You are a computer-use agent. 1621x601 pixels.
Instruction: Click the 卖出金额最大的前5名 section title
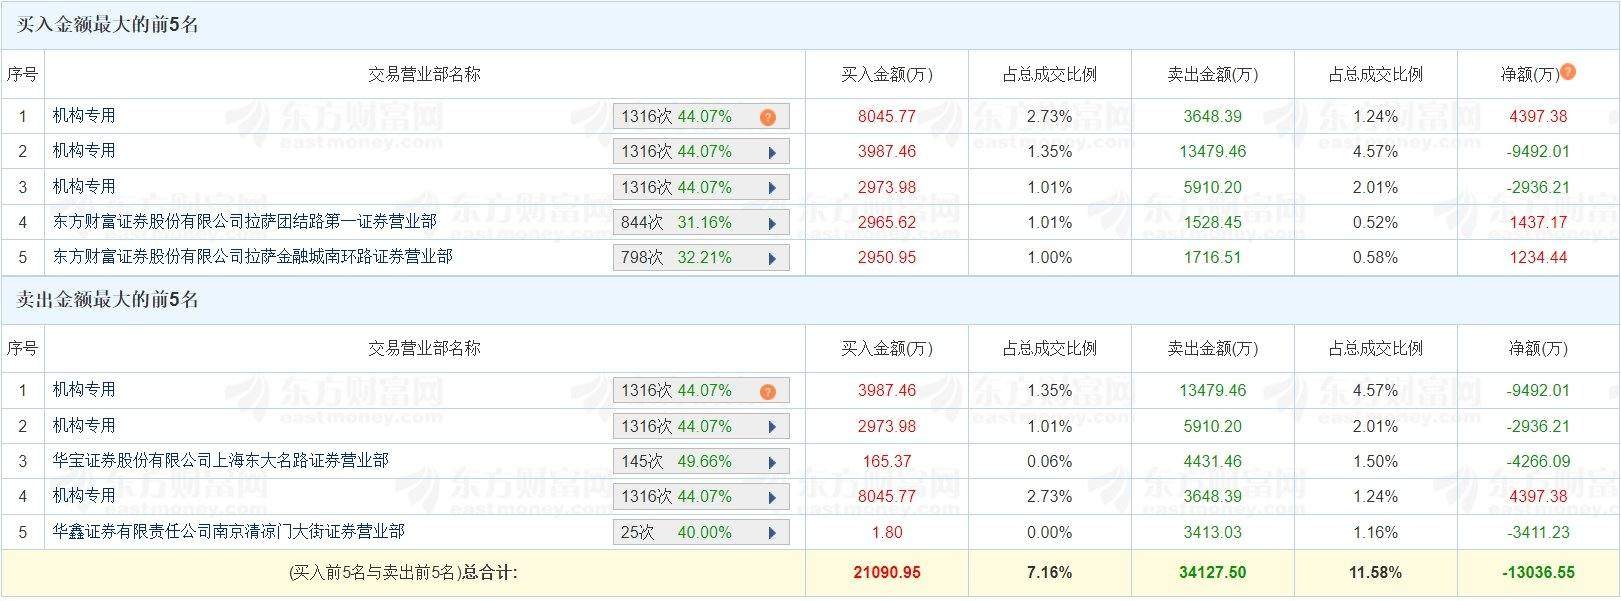click(108, 300)
